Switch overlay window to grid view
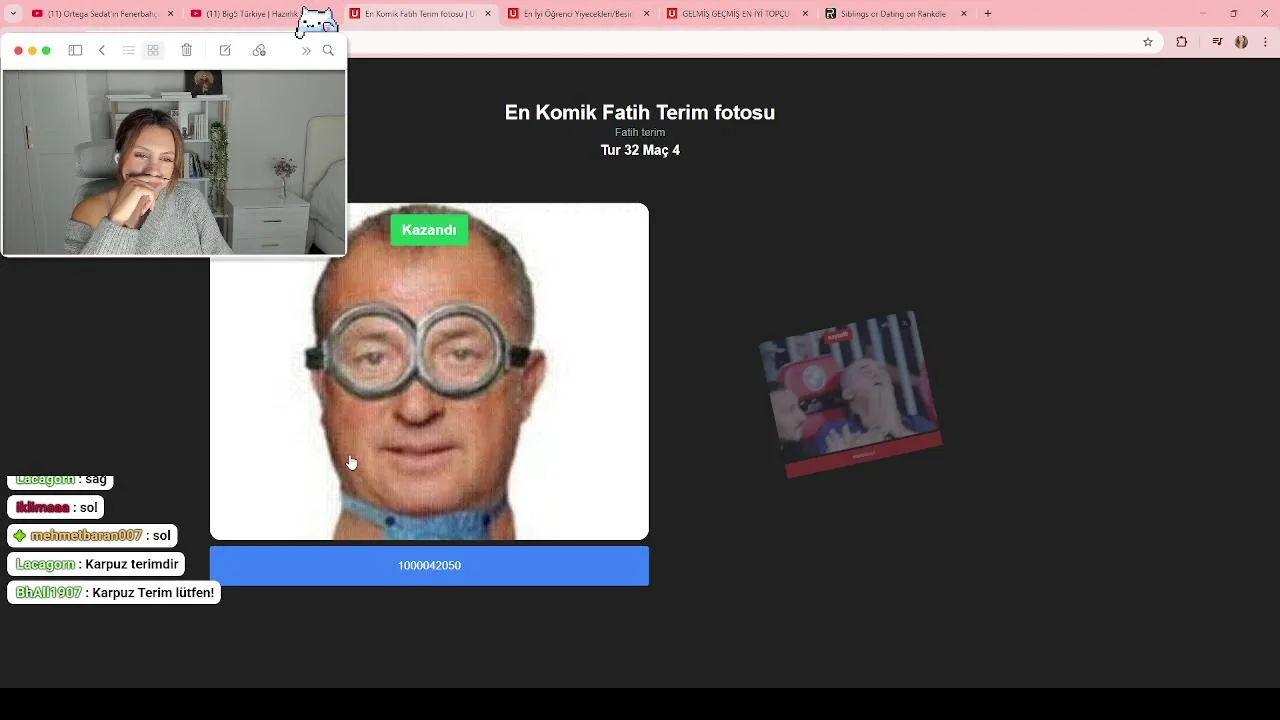Image resolution: width=1280 pixels, height=720 pixels. click(153, 50)
